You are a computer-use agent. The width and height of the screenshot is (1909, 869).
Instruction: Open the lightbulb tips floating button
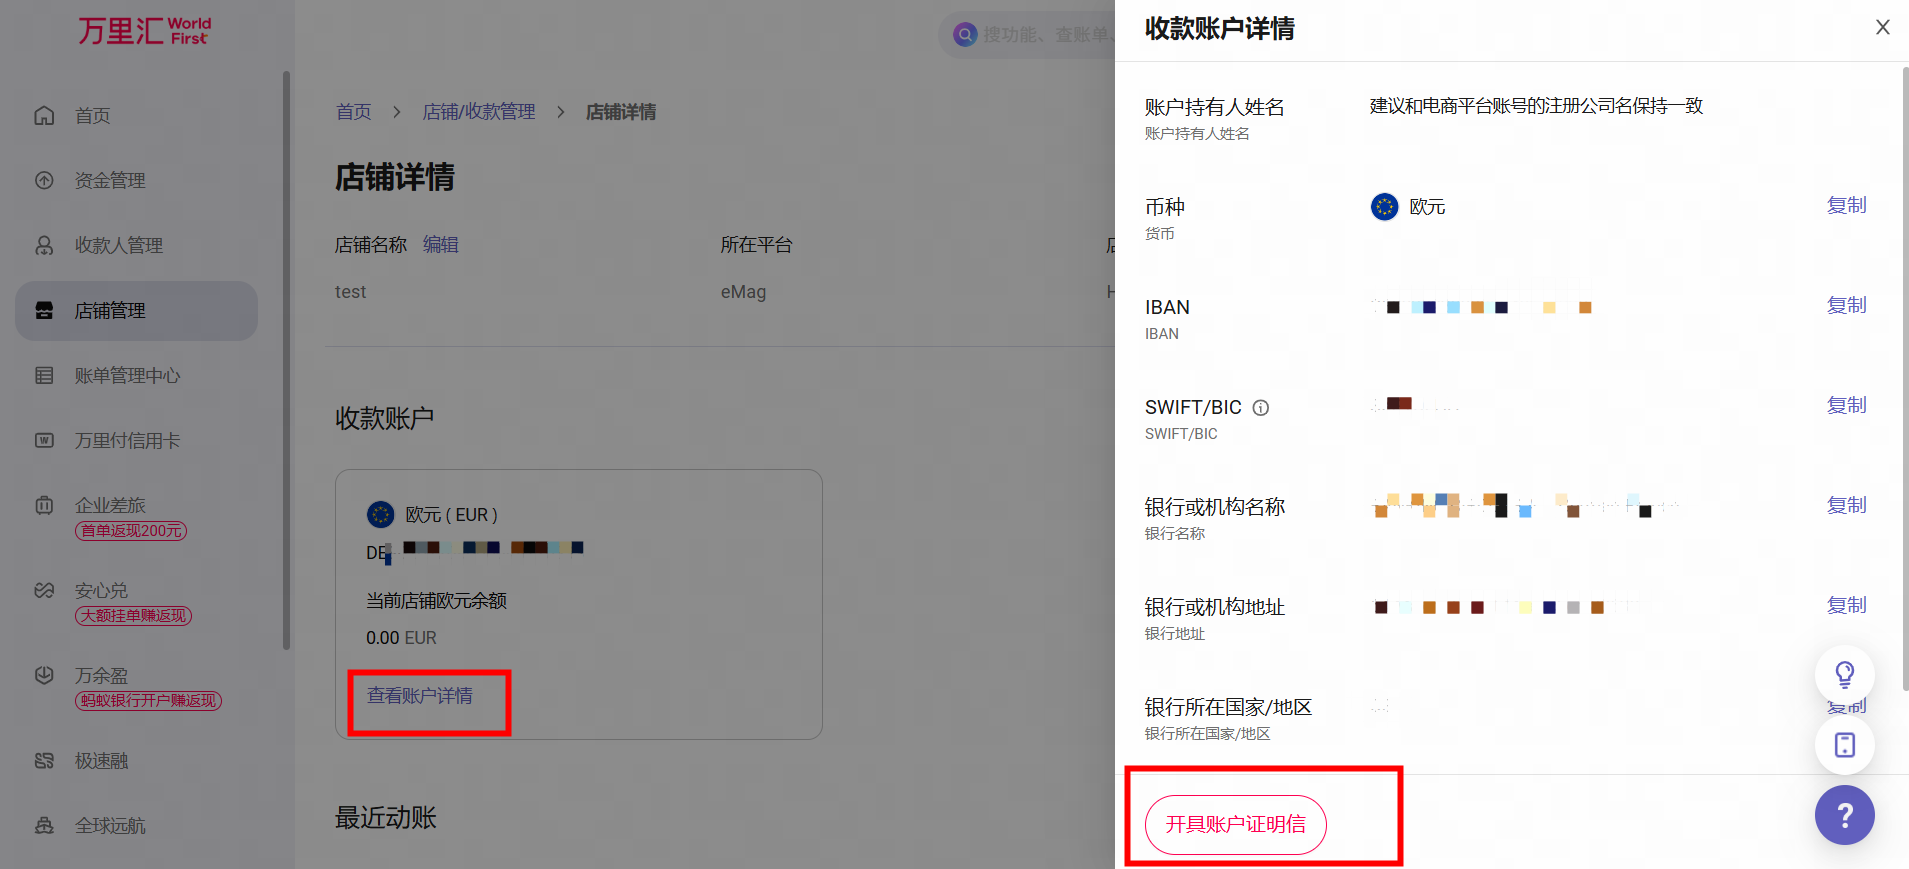point(1845,675)
